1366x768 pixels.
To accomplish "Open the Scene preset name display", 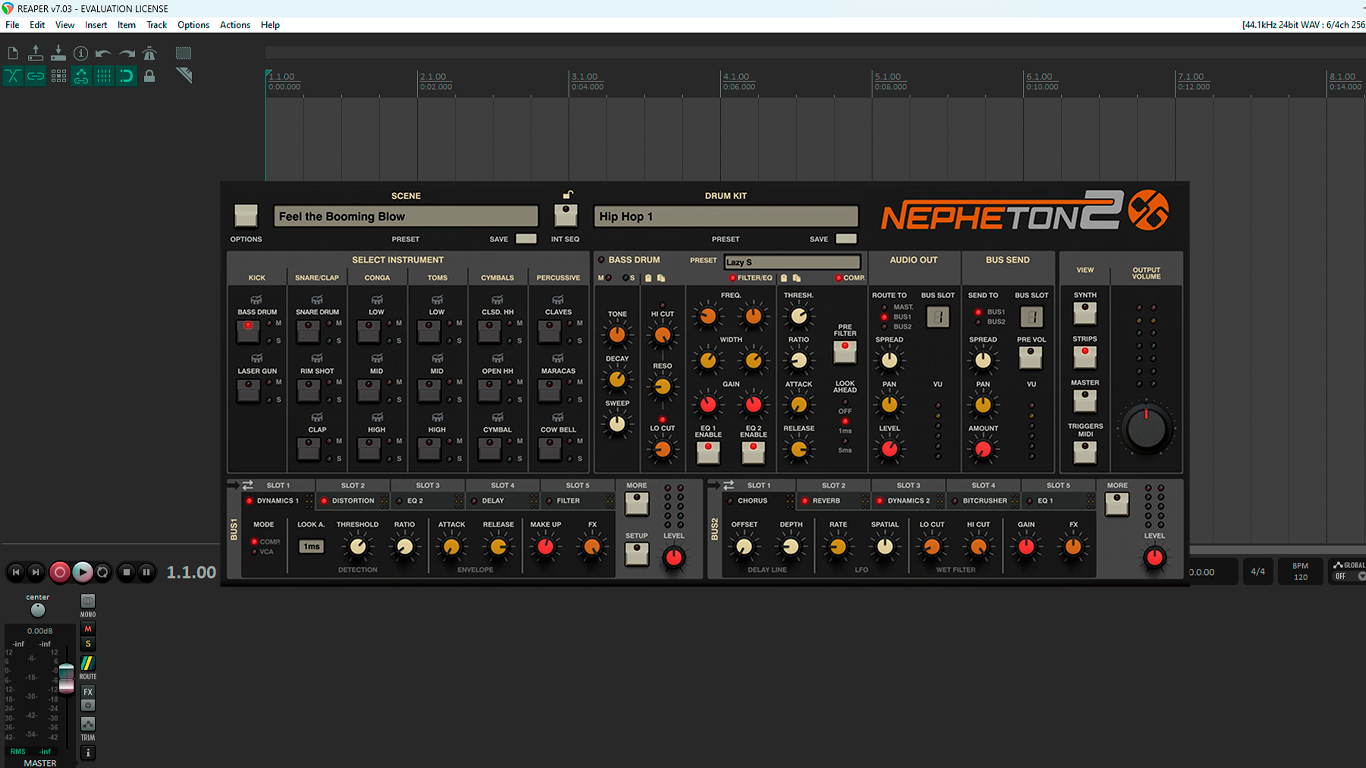I will [406, 216].
